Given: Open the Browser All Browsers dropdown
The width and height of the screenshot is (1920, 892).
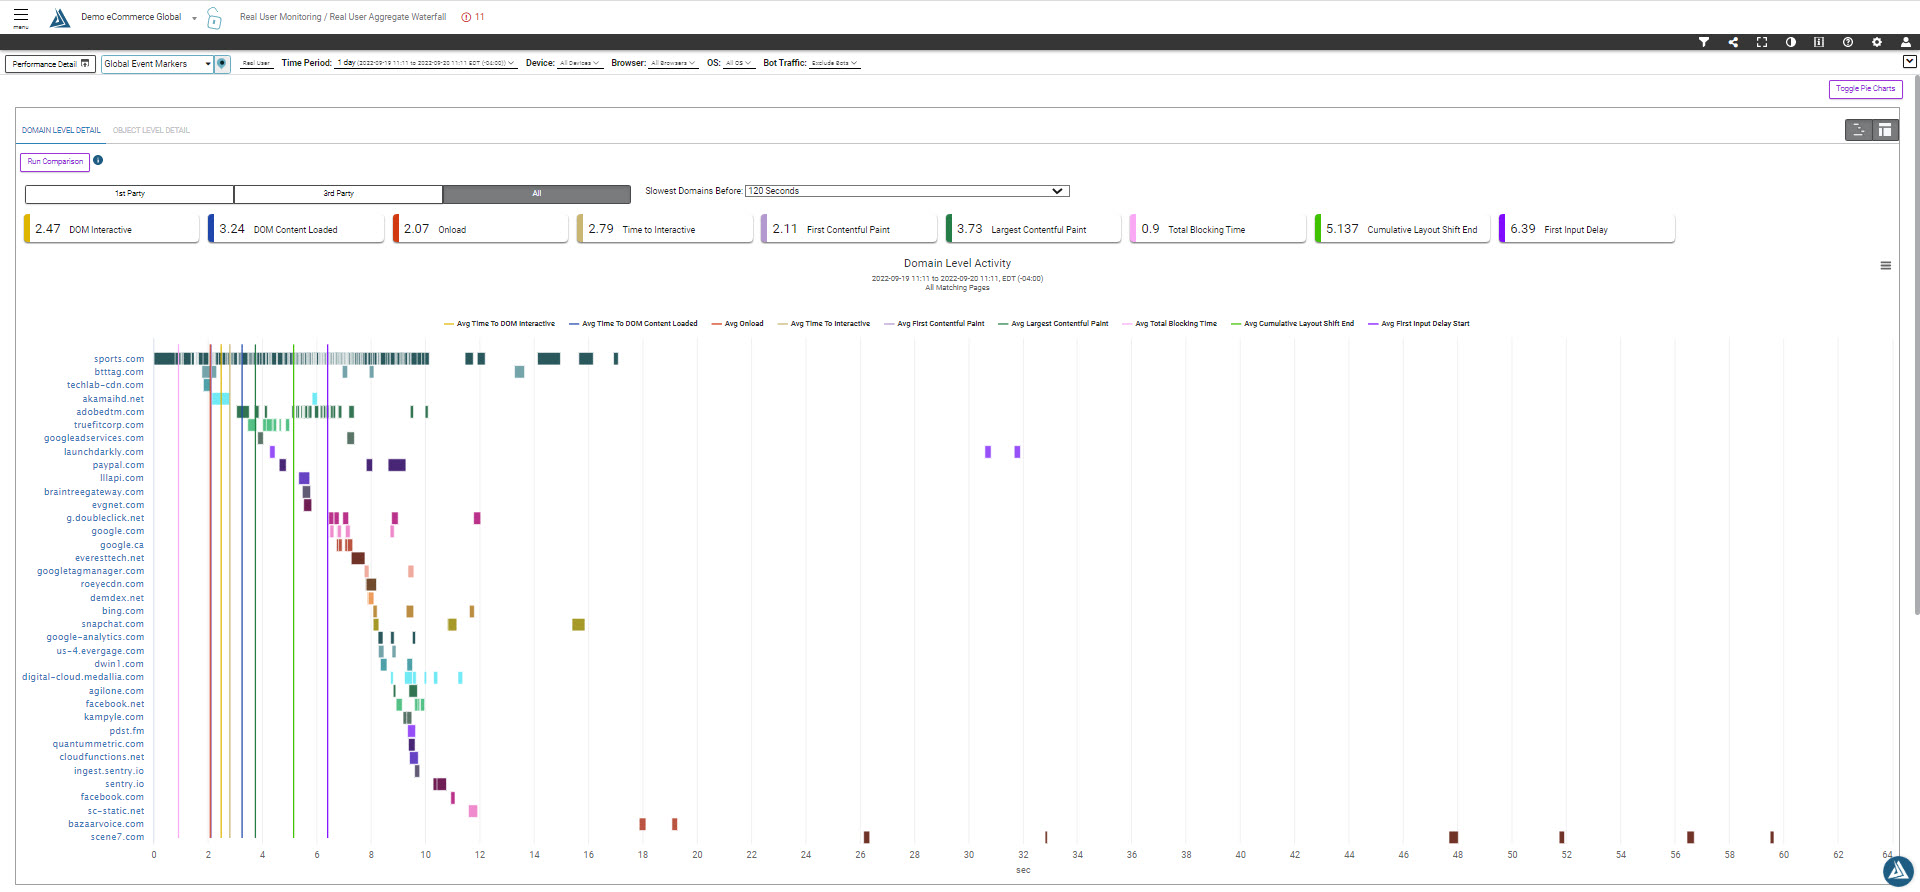Looking at the screenshot, I should [x=672, y=63].
